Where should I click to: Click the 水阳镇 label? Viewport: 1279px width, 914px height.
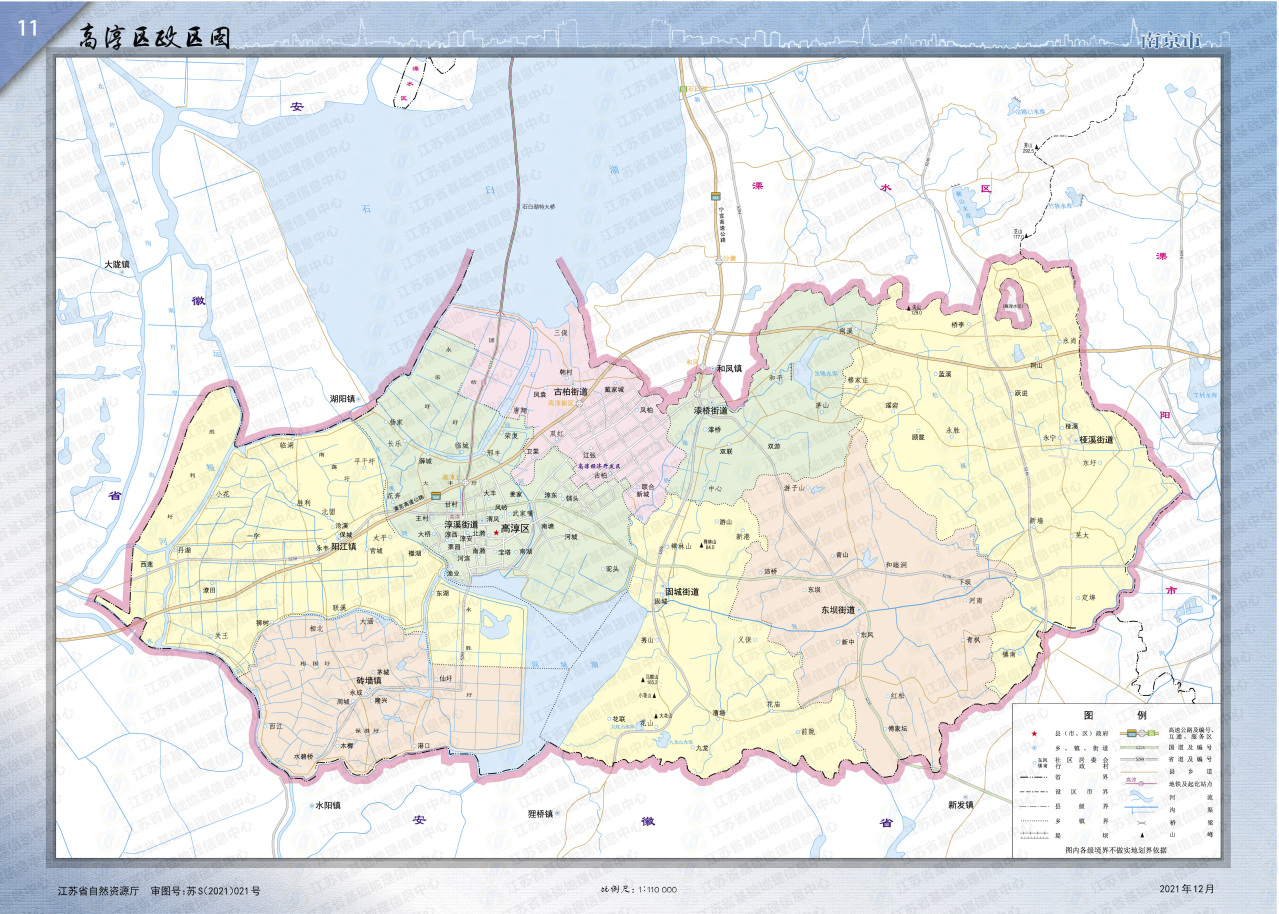coord(328,805)
